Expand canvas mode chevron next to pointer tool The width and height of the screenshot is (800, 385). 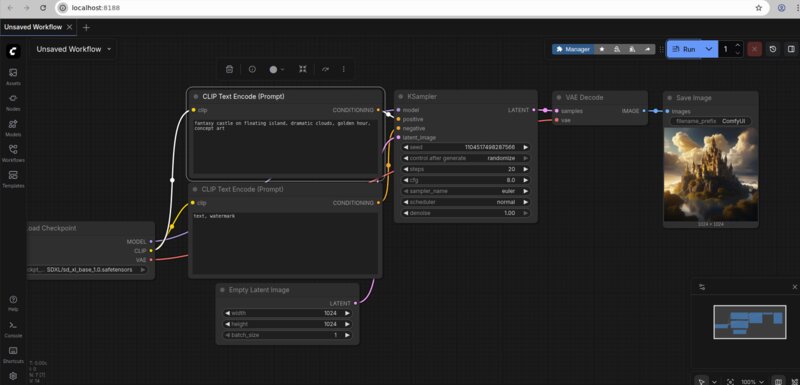click(x=714, y=381)
